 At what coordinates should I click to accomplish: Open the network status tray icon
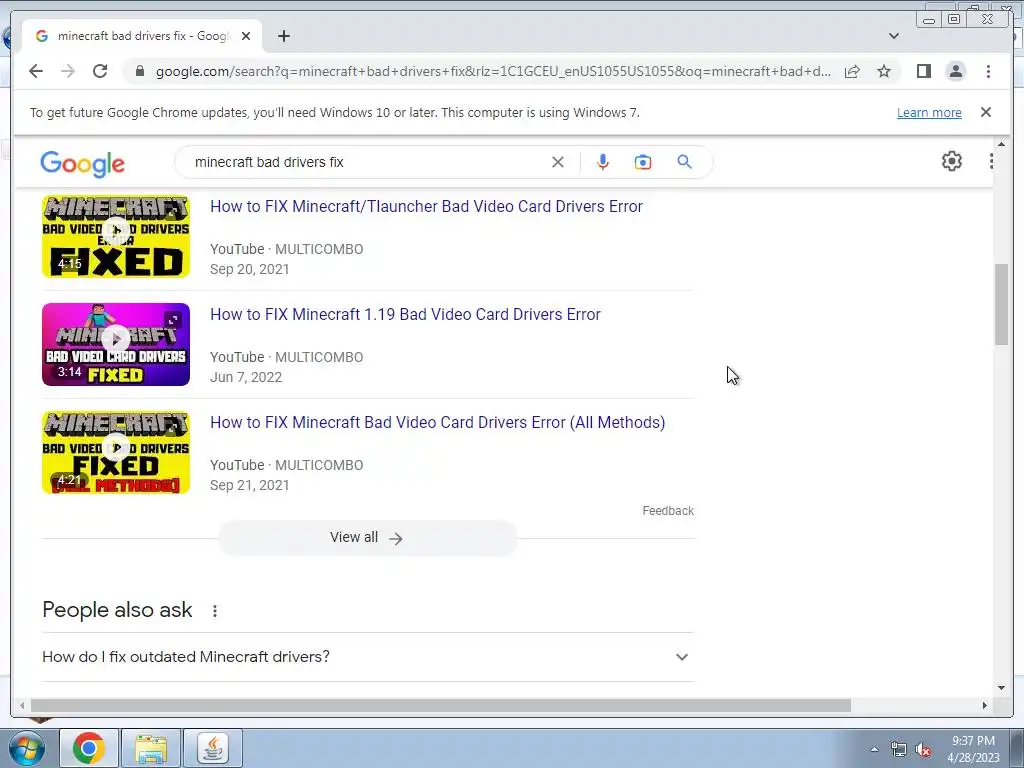point(899,749)
